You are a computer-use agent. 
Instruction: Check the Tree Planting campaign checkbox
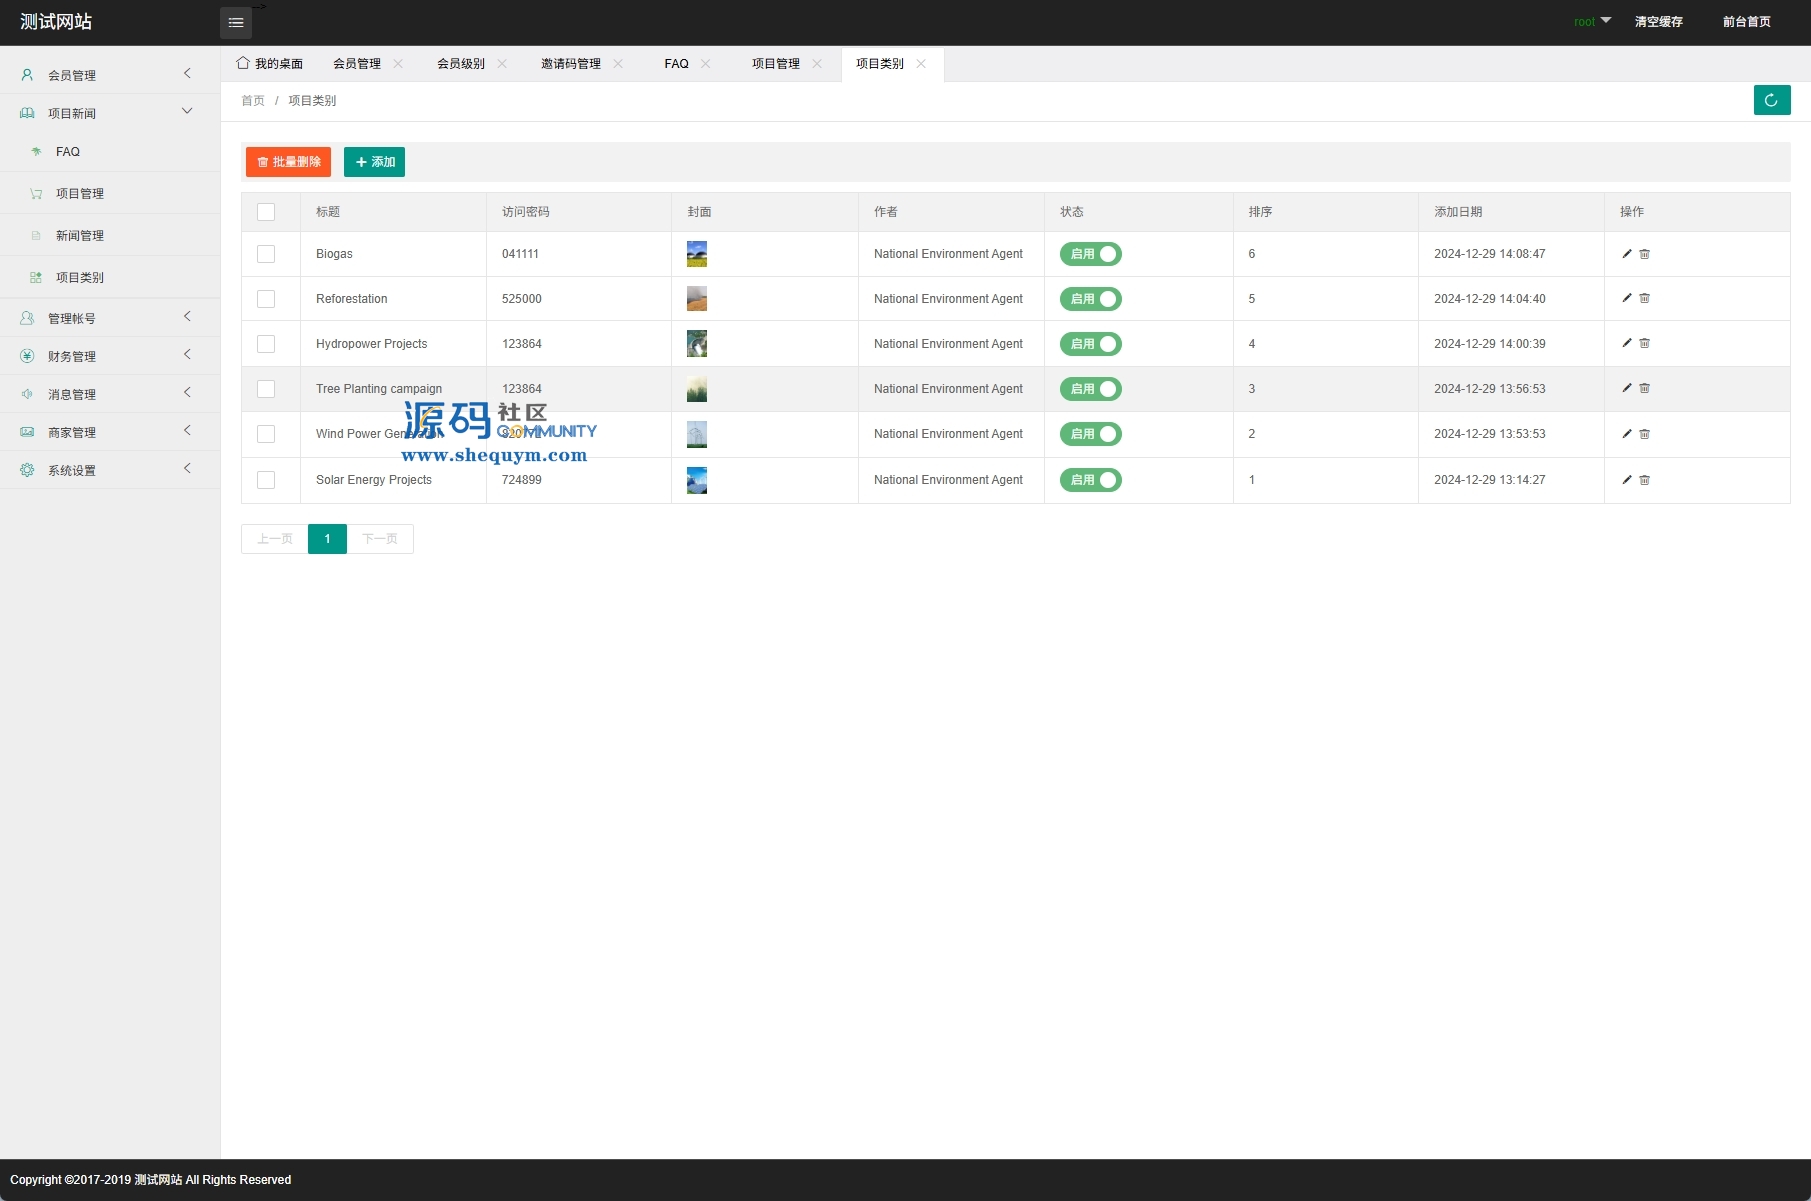tap(266, 389)
